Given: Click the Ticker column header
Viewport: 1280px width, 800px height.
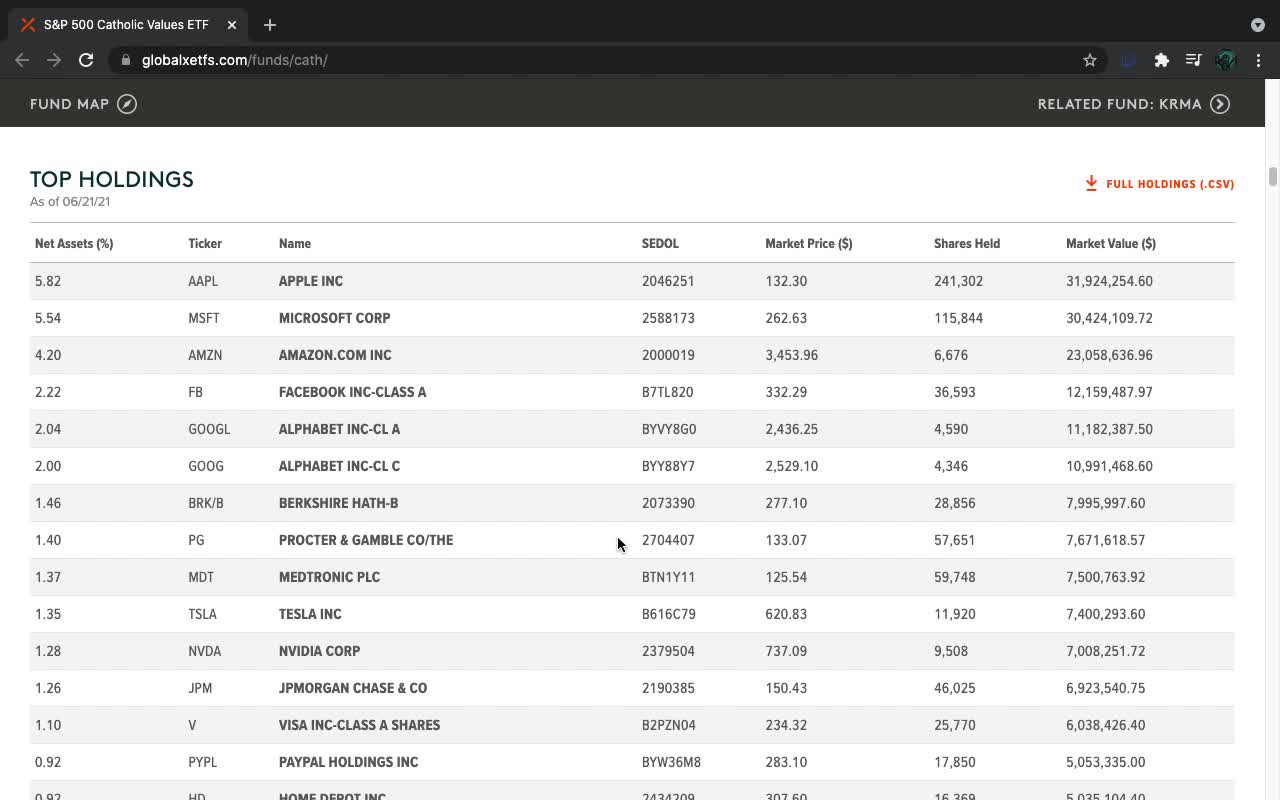Looking at the screenshot, I should point(205,243).
